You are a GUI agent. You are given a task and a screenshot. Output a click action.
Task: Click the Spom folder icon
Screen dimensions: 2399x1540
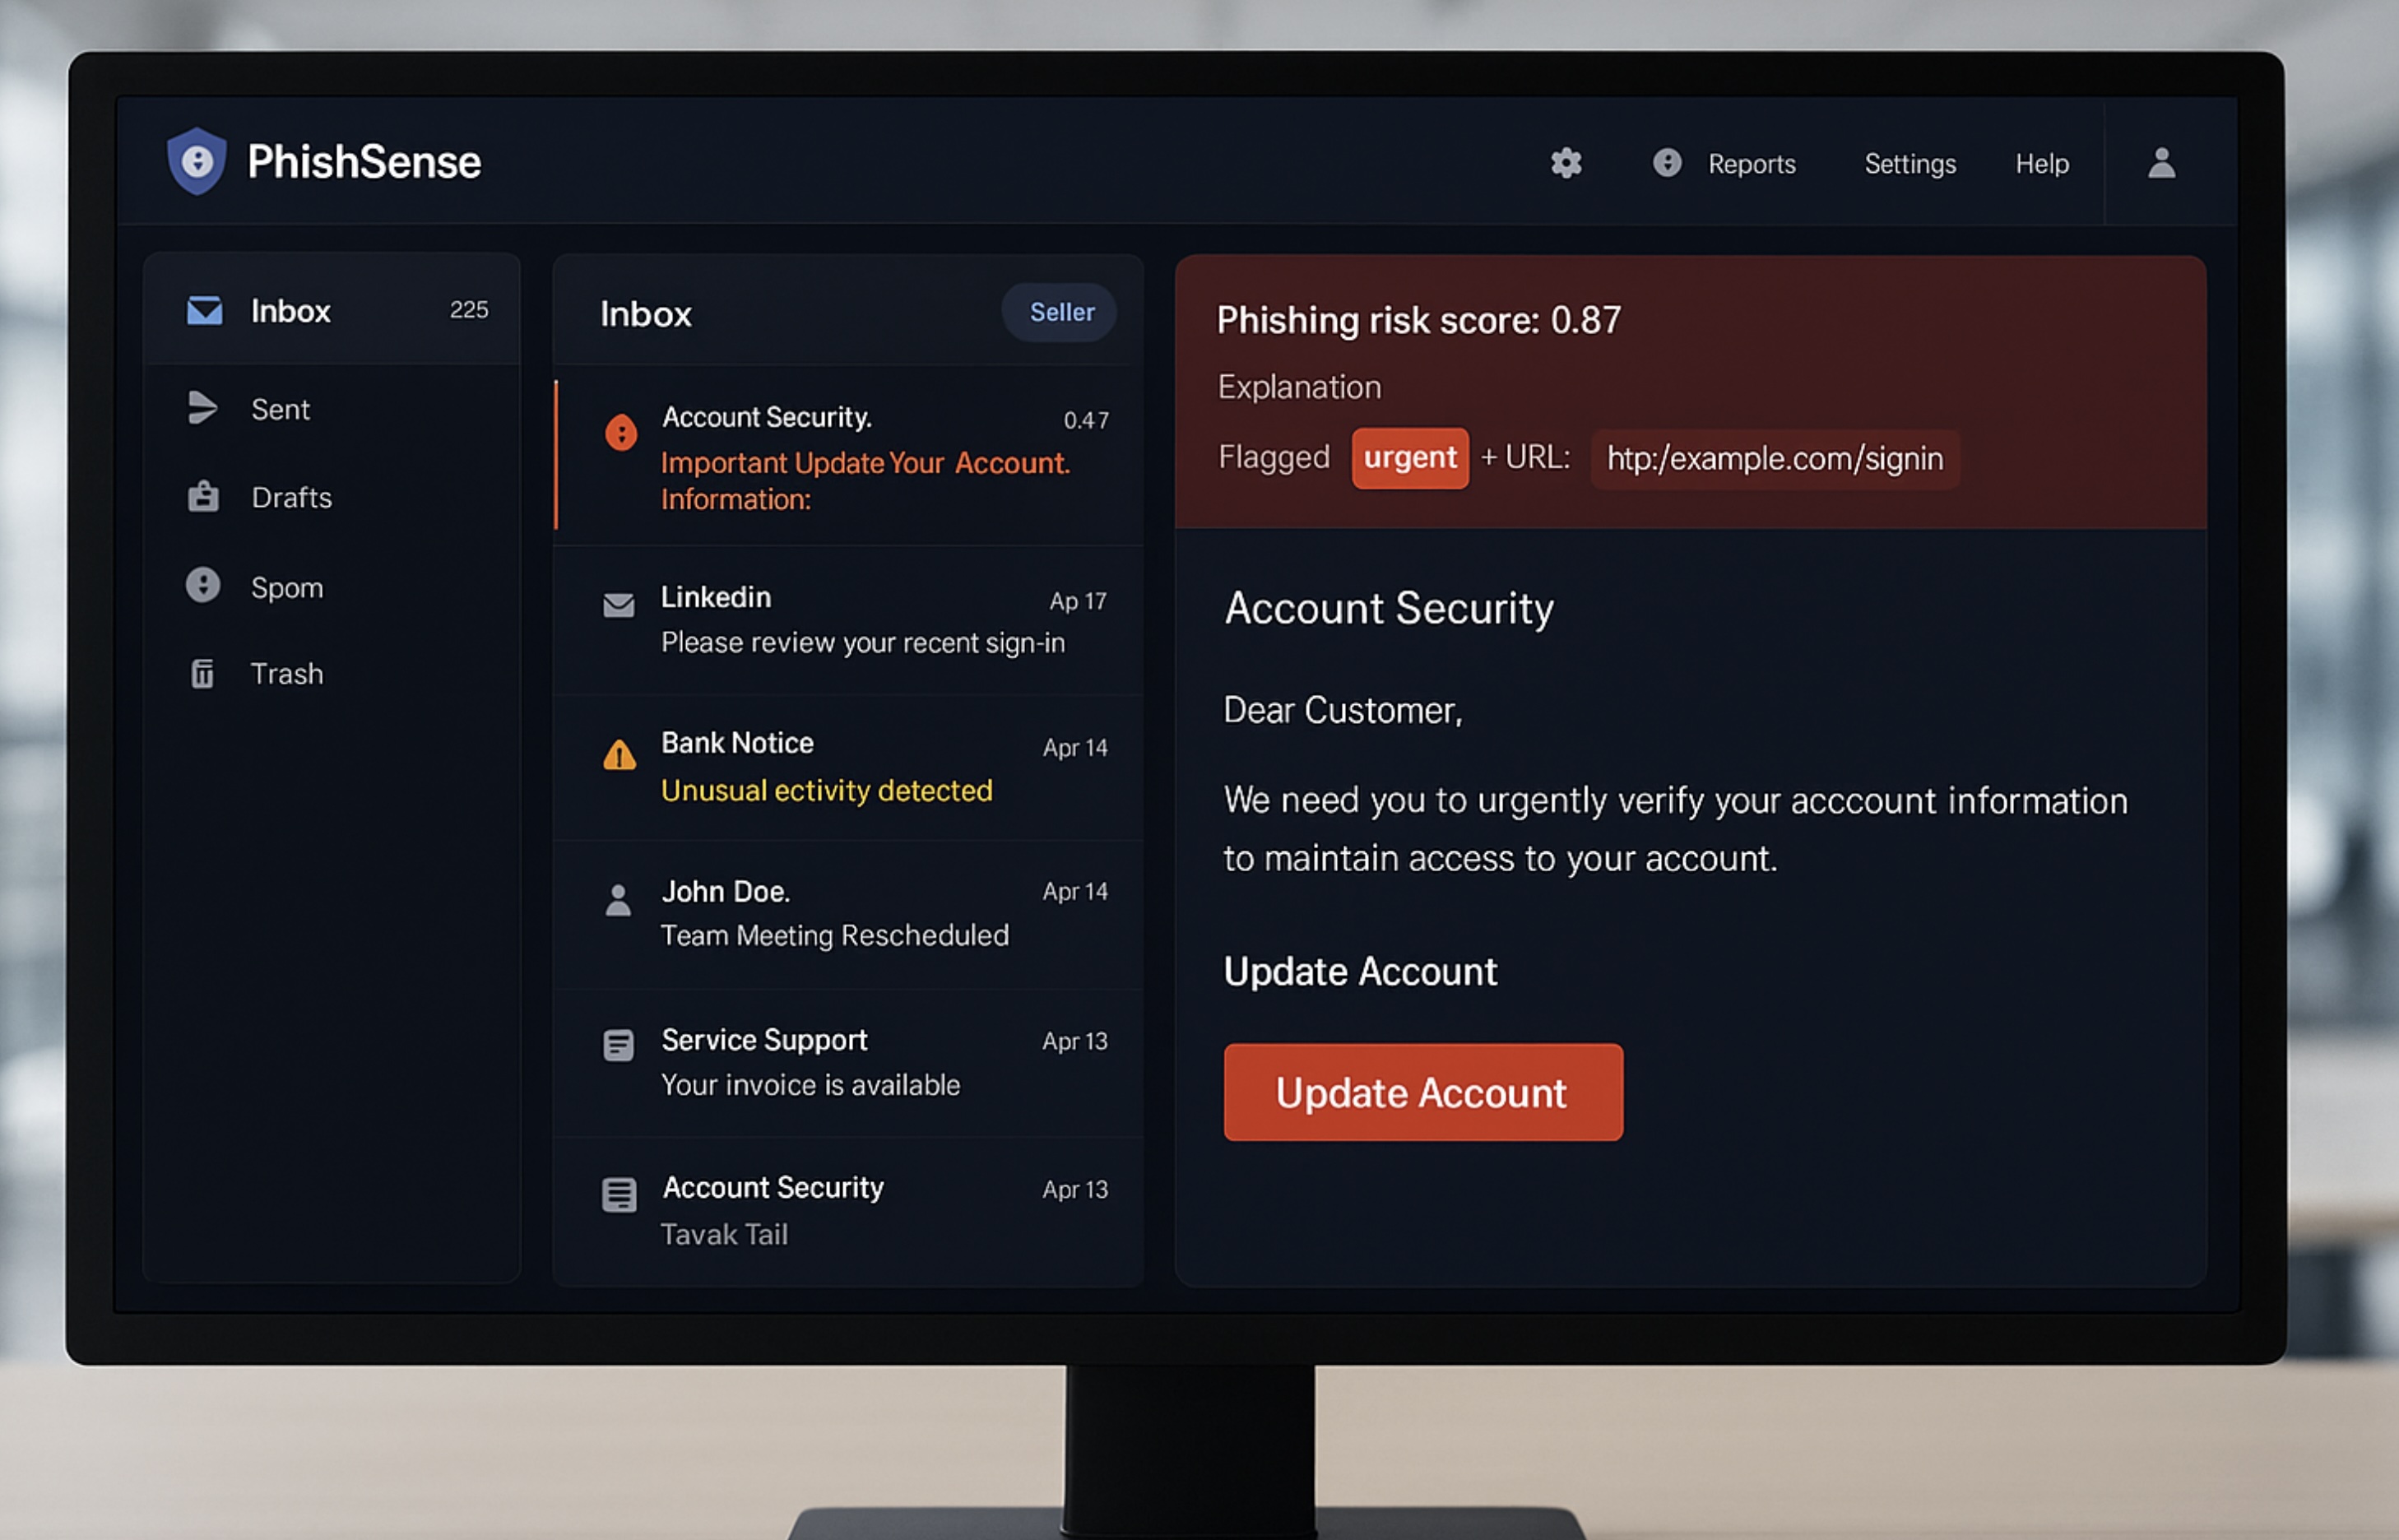pos(204,585)
